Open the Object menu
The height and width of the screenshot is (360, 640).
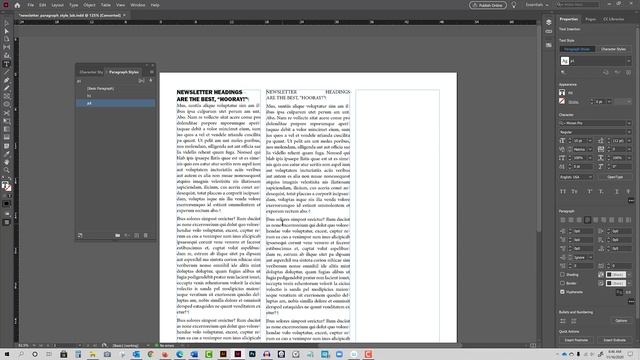click(x=89, y=5)
